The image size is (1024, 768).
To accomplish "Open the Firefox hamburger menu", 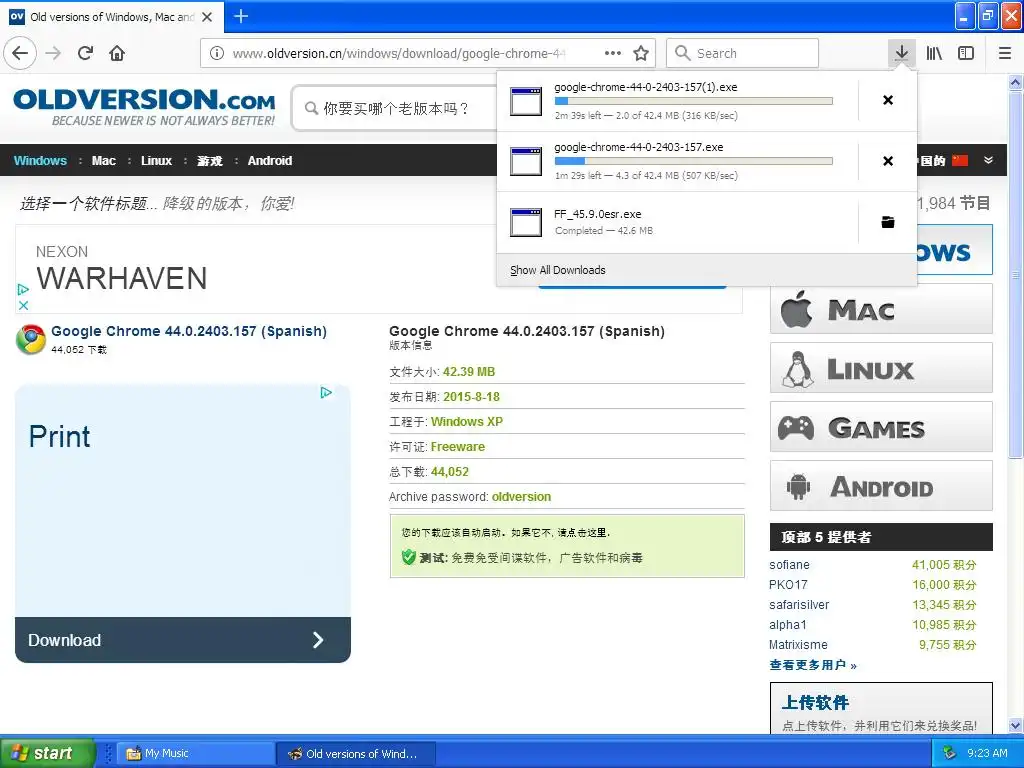I will point(1005,53).
